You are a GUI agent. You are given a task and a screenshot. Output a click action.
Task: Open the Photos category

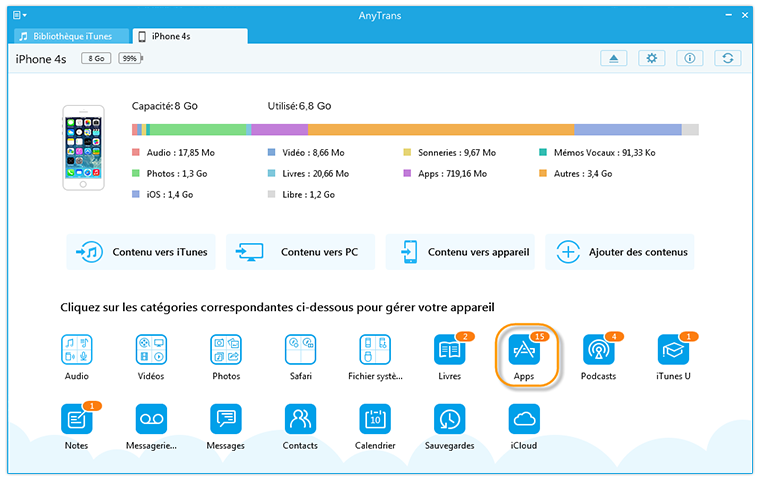[x=226, y=350]
